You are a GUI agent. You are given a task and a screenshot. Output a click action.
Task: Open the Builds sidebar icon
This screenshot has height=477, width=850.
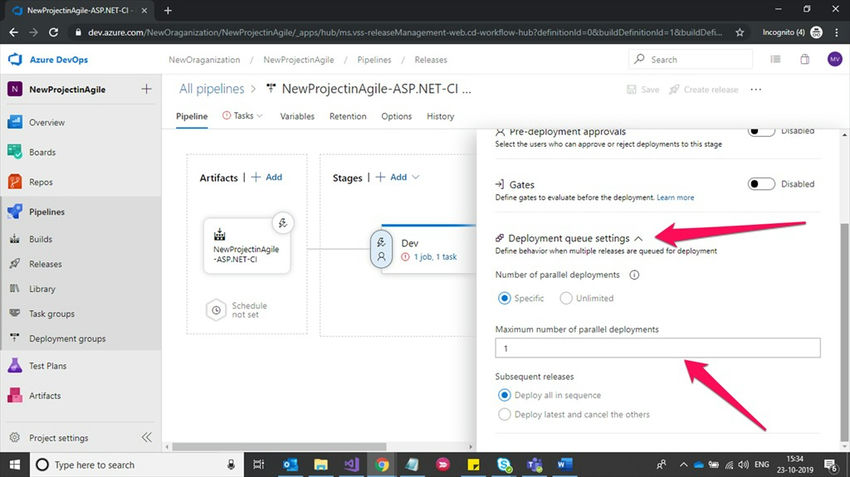pos(15,239)
